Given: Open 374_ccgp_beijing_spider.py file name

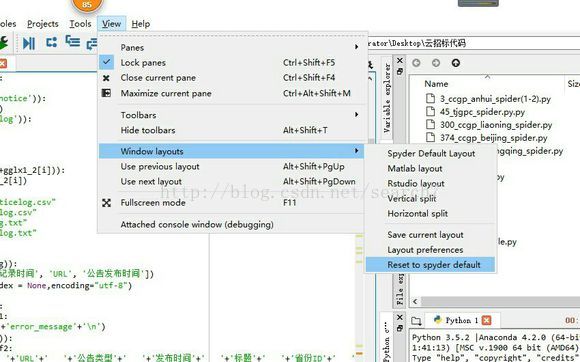Looking at the screenshot, I should (493, 138).
